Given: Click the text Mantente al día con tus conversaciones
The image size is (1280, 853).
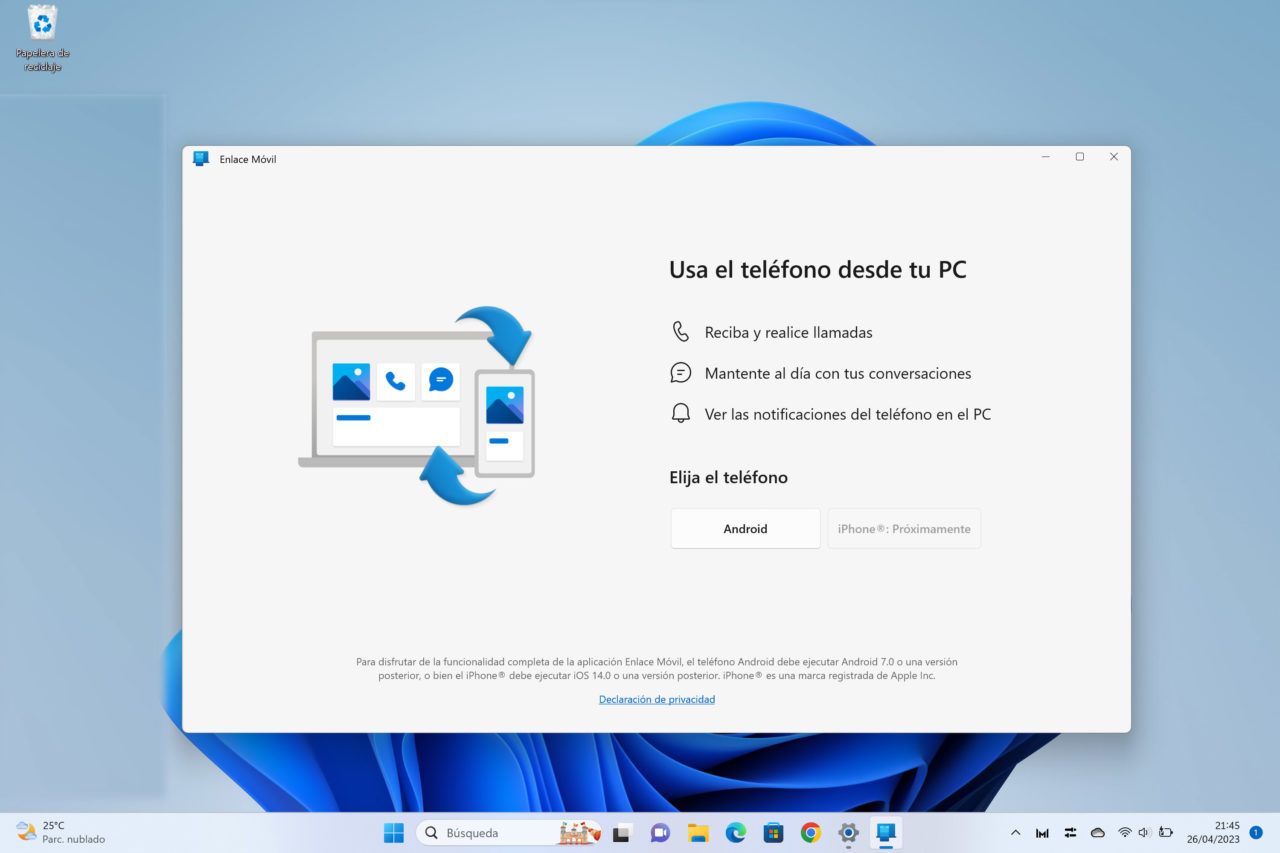Looking at the screenshot, I should [838, 373].
